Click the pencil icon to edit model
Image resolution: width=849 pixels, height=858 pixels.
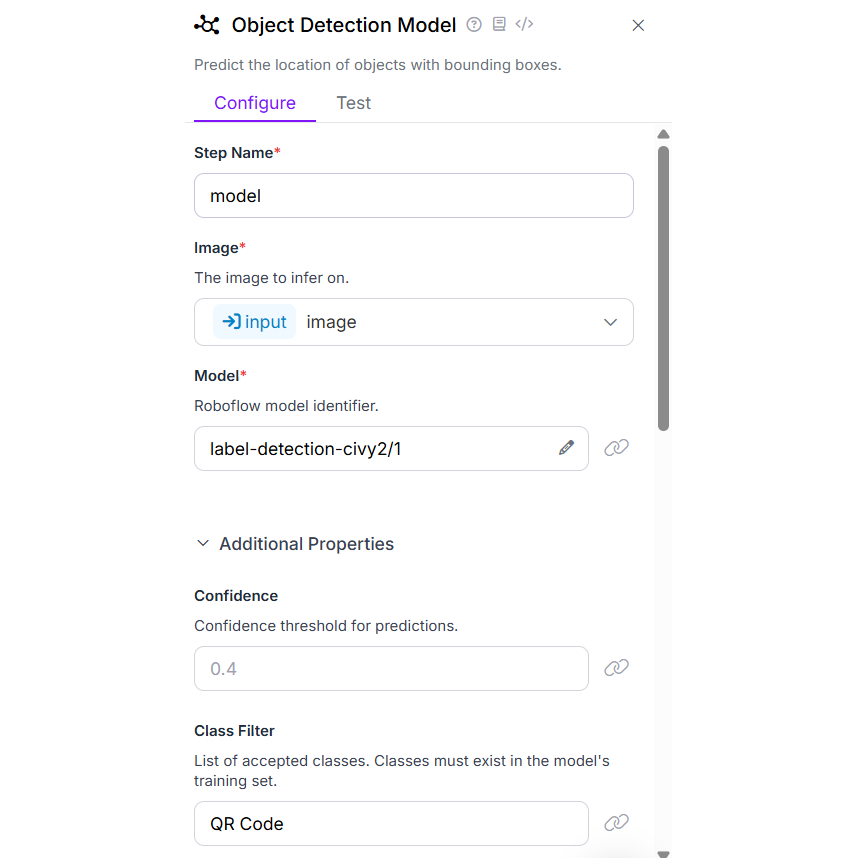click(567, 448)
